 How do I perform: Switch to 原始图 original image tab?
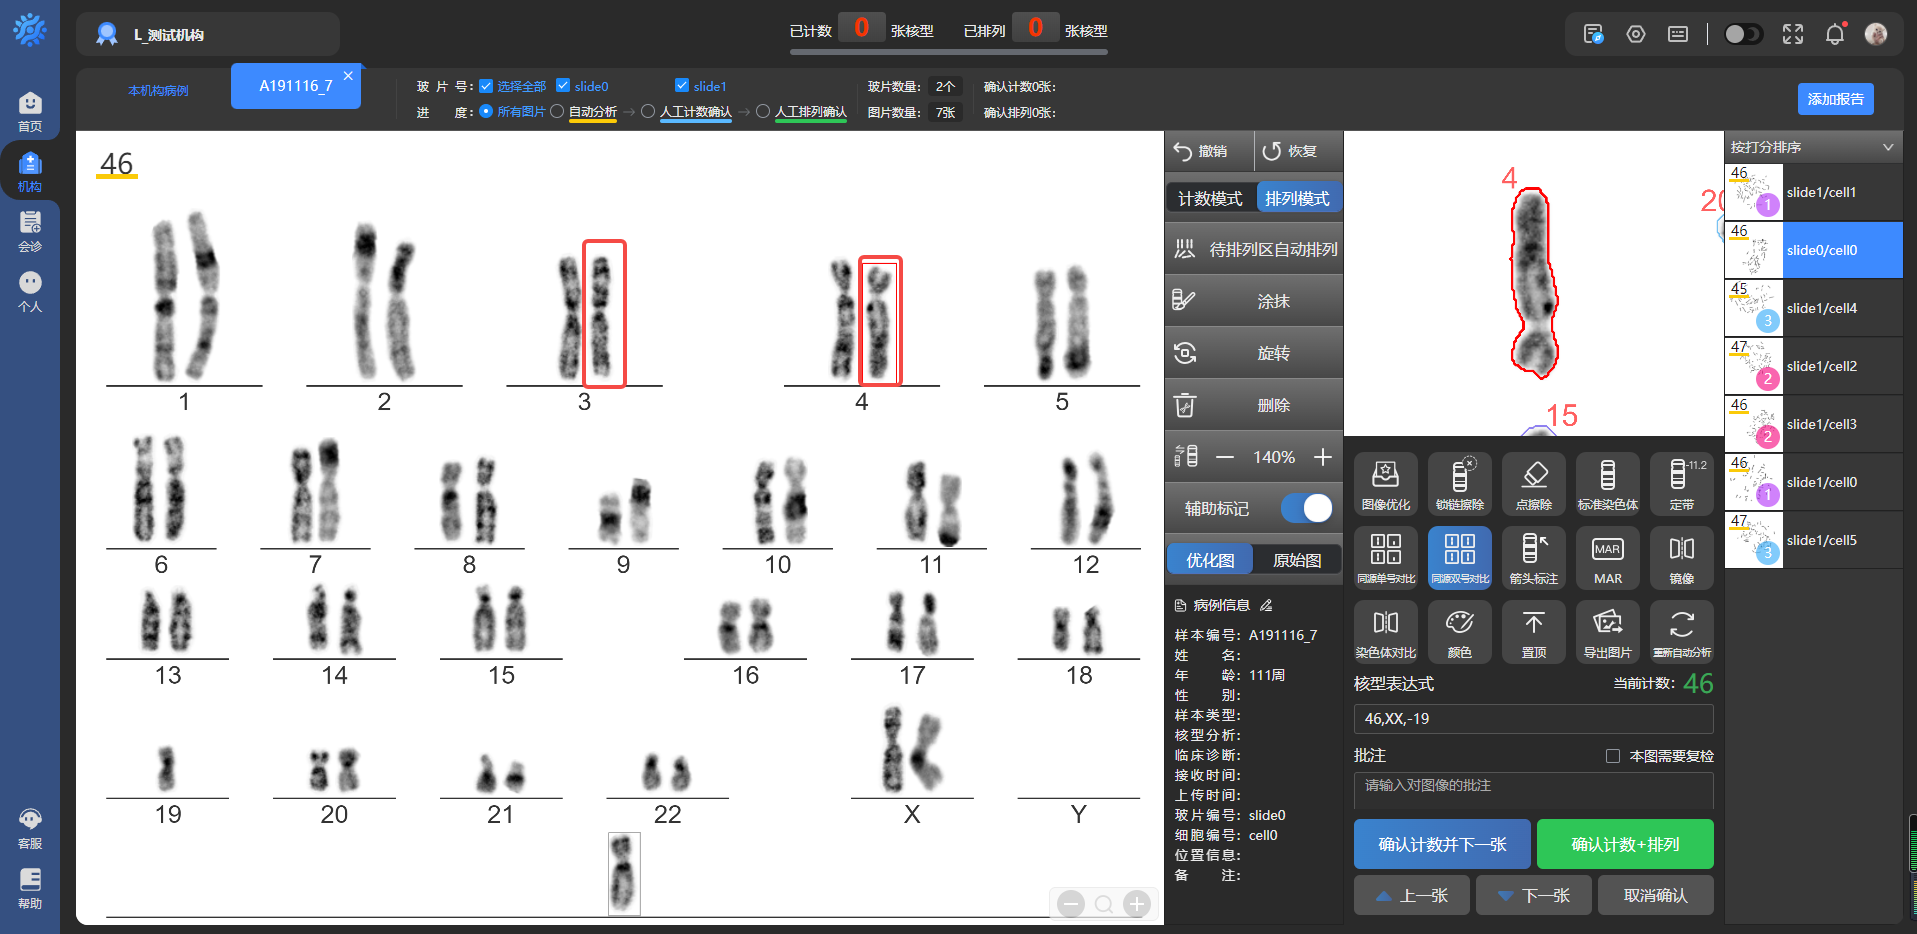coord(1297,560)
